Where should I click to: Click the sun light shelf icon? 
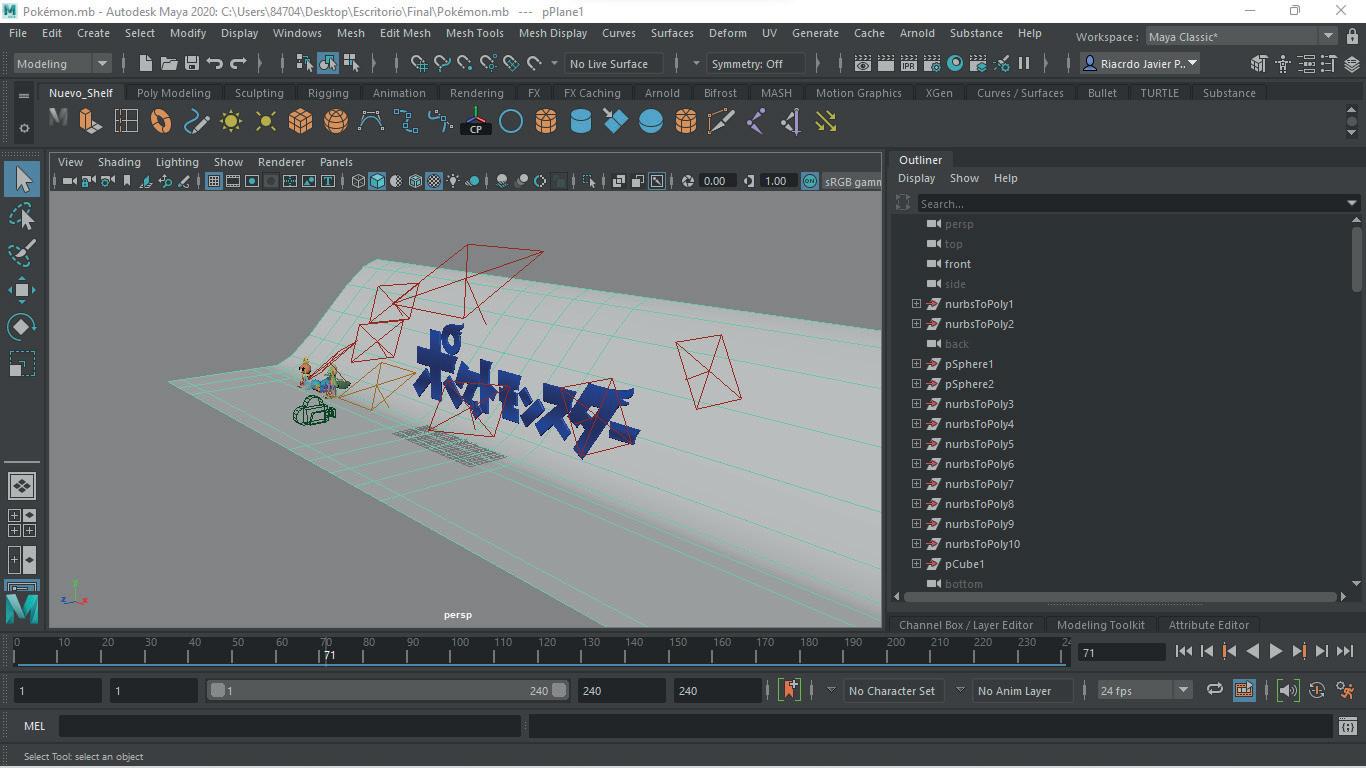coord(231,122)
